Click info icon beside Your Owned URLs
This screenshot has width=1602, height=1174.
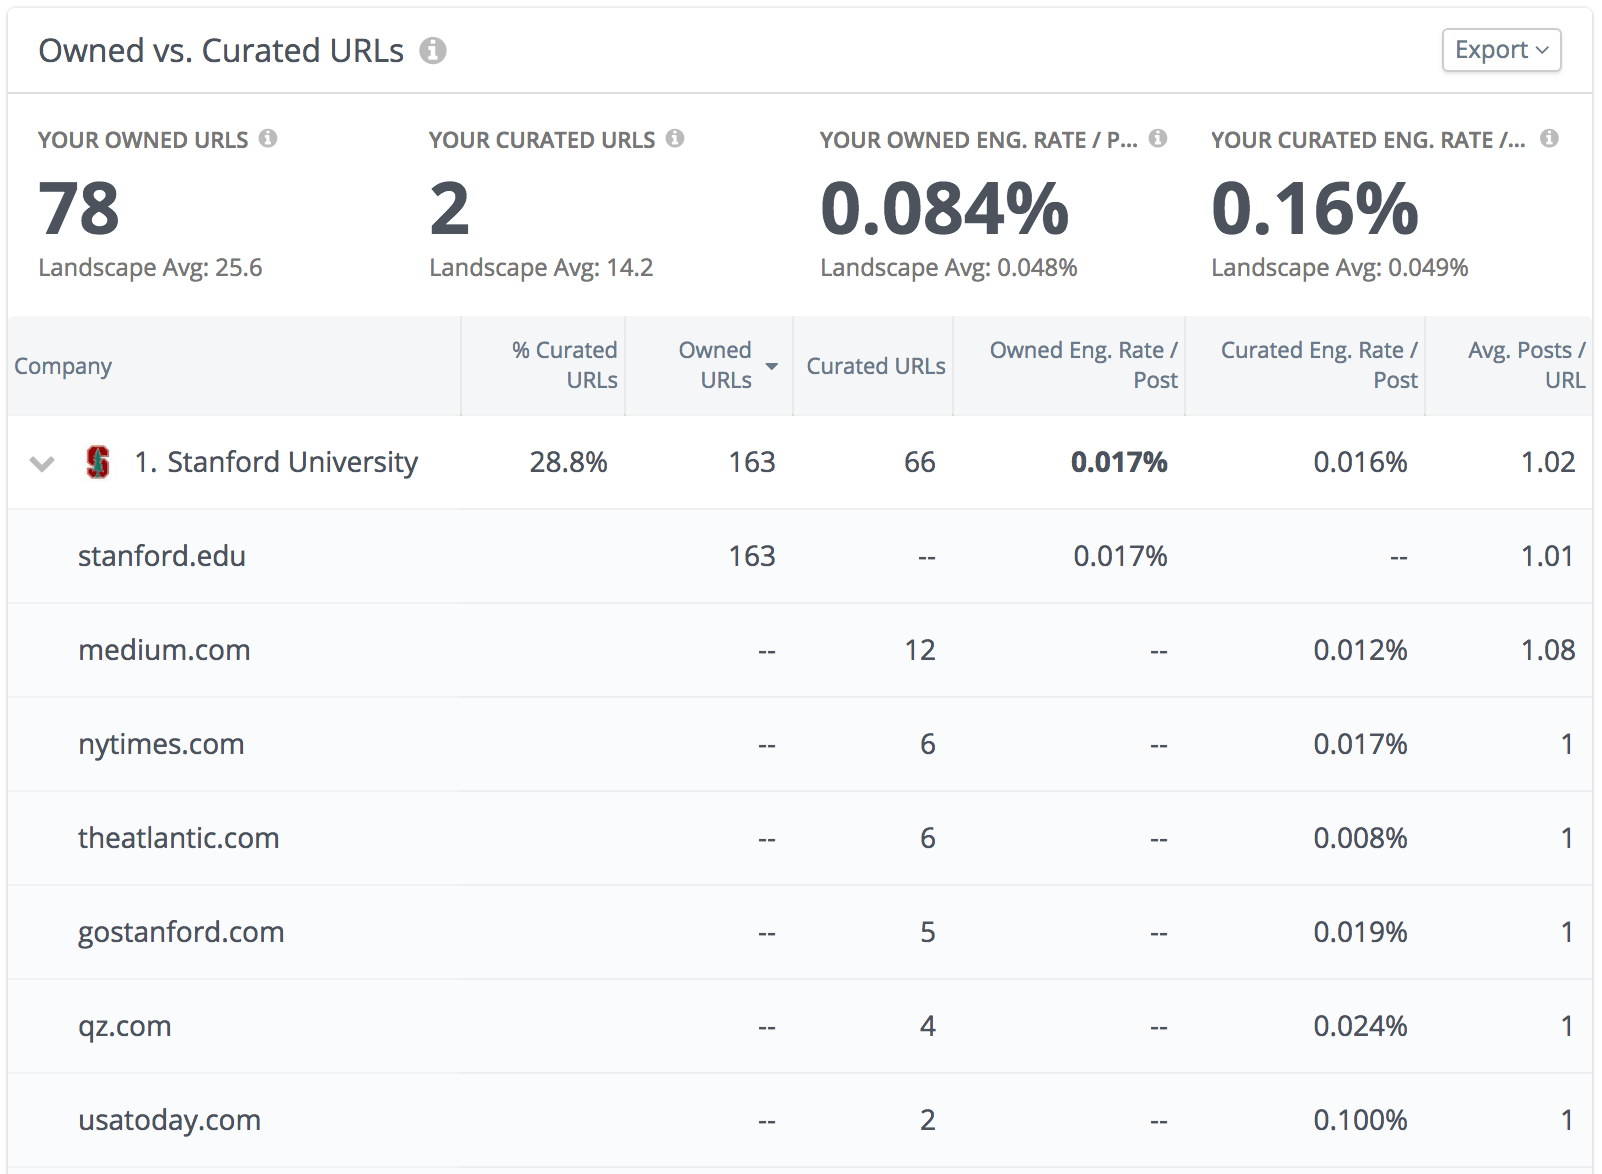tap(268, 138)
